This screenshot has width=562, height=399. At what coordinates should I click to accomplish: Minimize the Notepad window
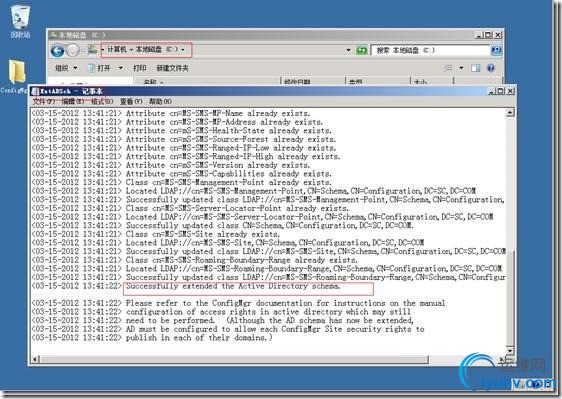492,91
